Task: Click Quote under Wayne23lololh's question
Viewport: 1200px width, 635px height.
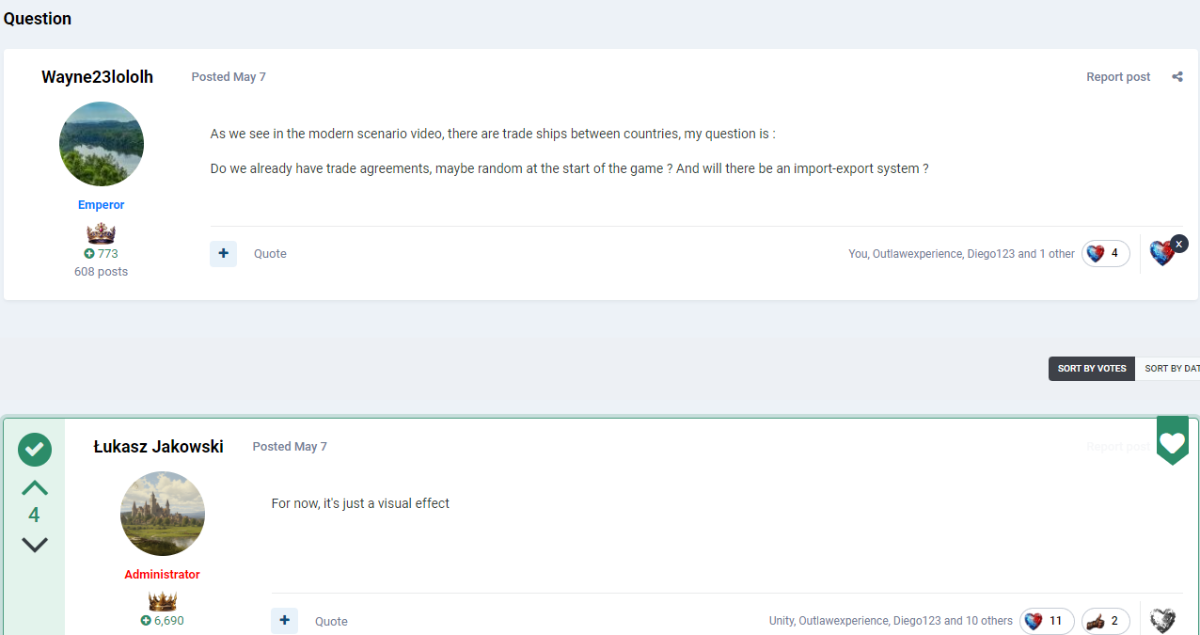Action: pos(270,254)
